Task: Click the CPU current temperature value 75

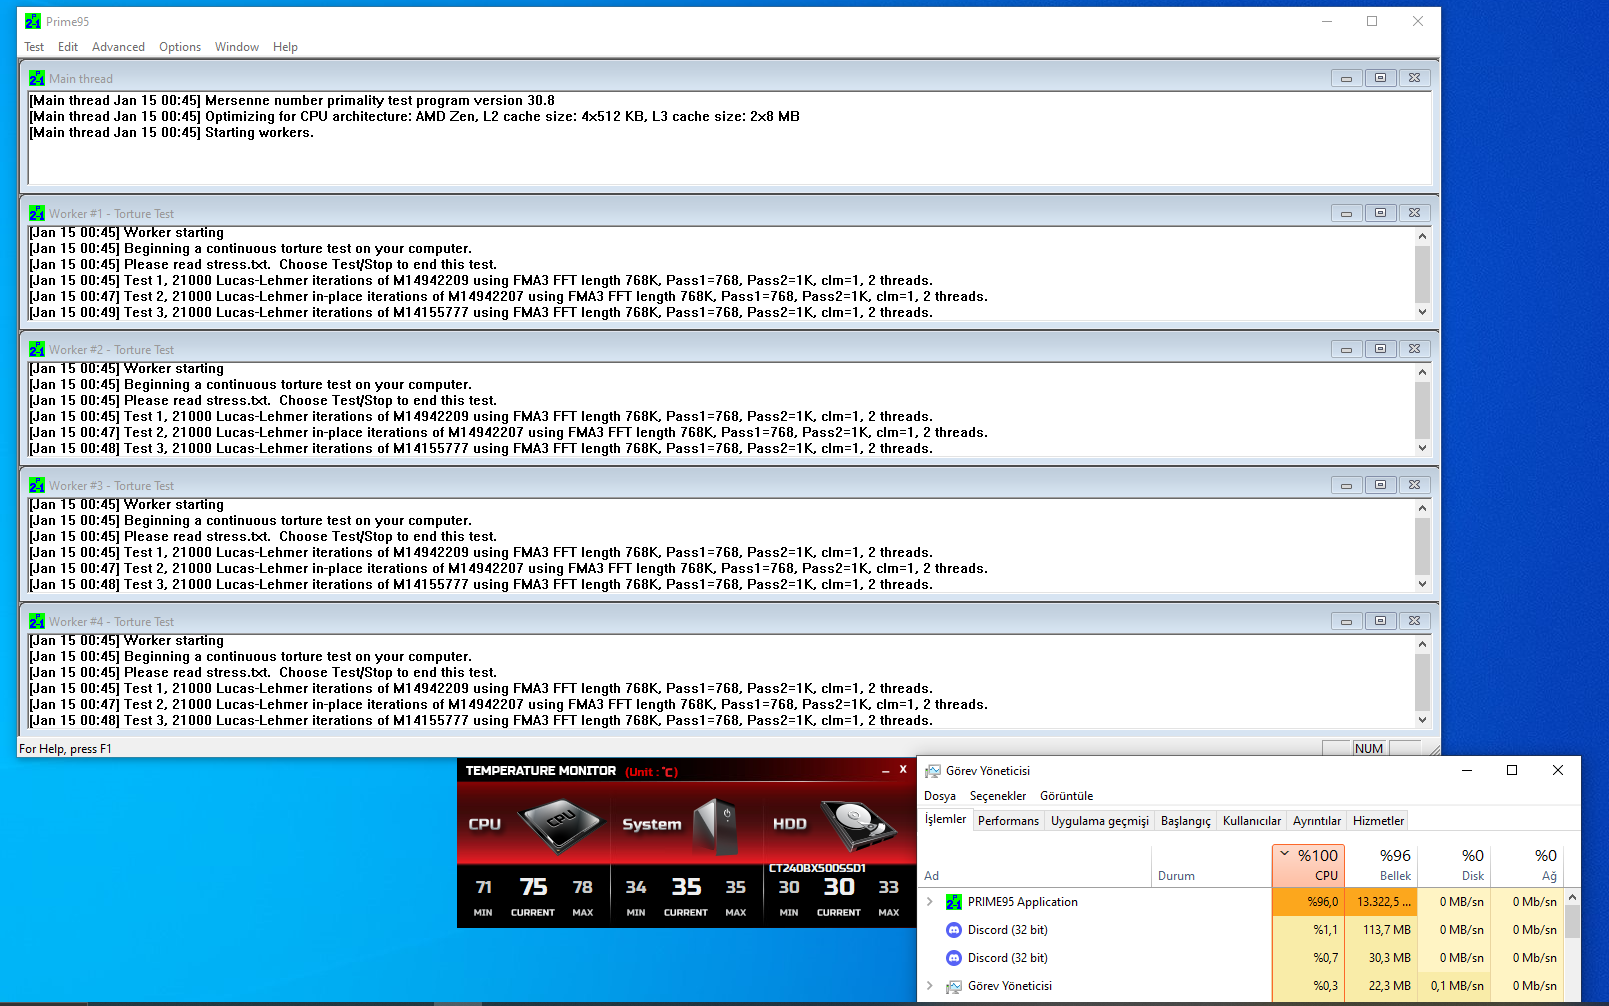Action: (533, 887)
